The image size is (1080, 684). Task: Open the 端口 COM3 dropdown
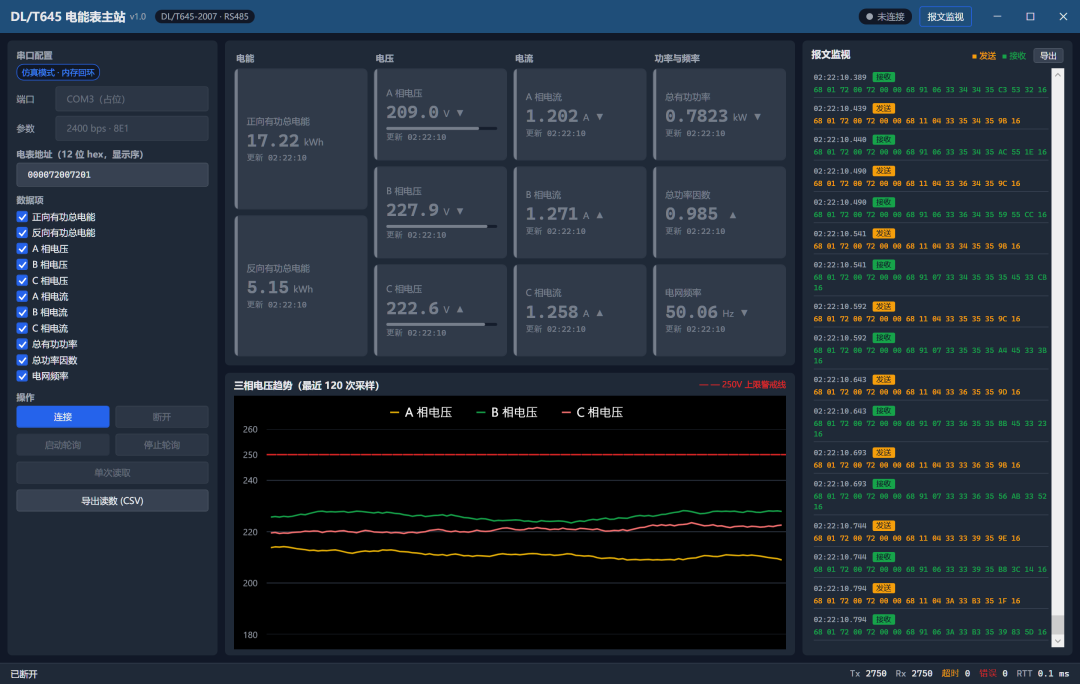[132, 99]
